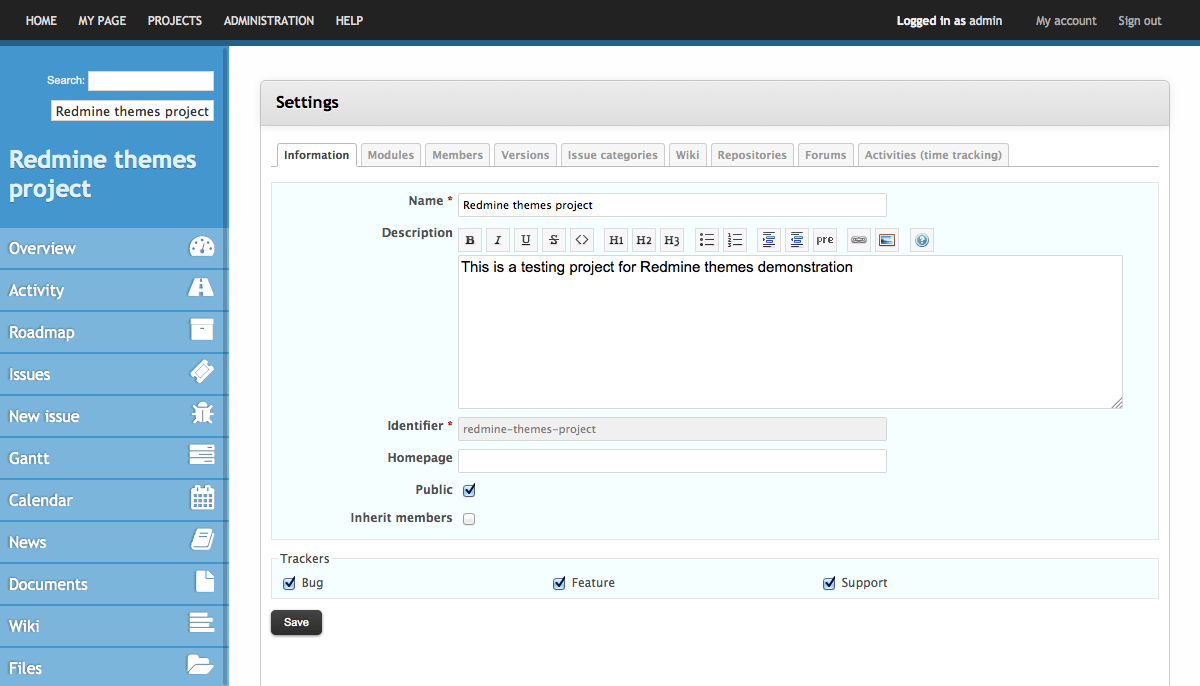Open Overview via the gauge icon in sidebar

tap(202, 247)
